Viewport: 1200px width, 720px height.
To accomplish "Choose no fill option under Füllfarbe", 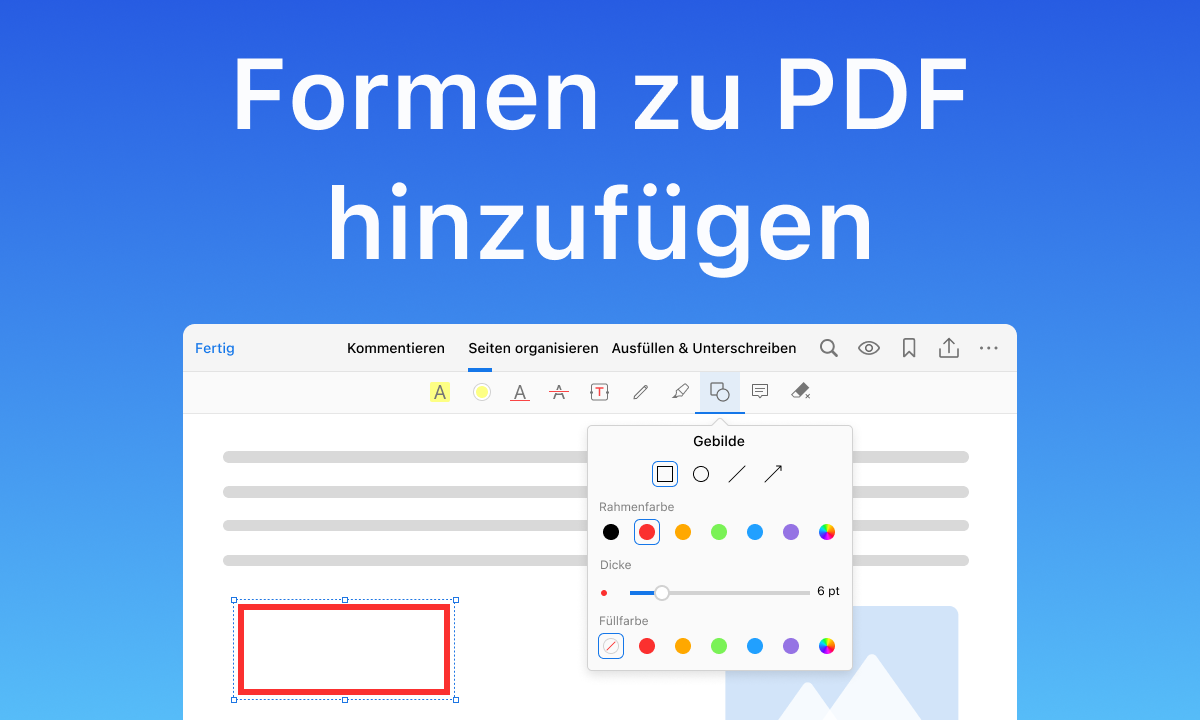I will pos(611,646).
